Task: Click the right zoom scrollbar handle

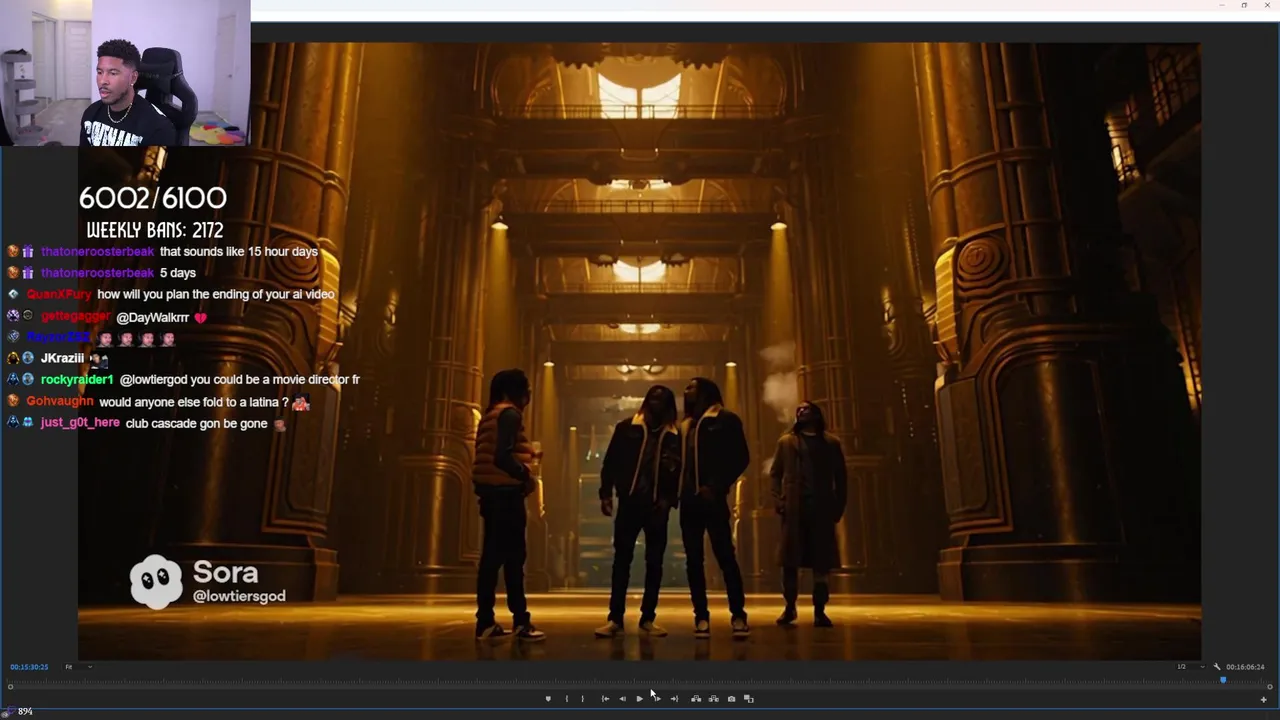Action: [1270, 687]
